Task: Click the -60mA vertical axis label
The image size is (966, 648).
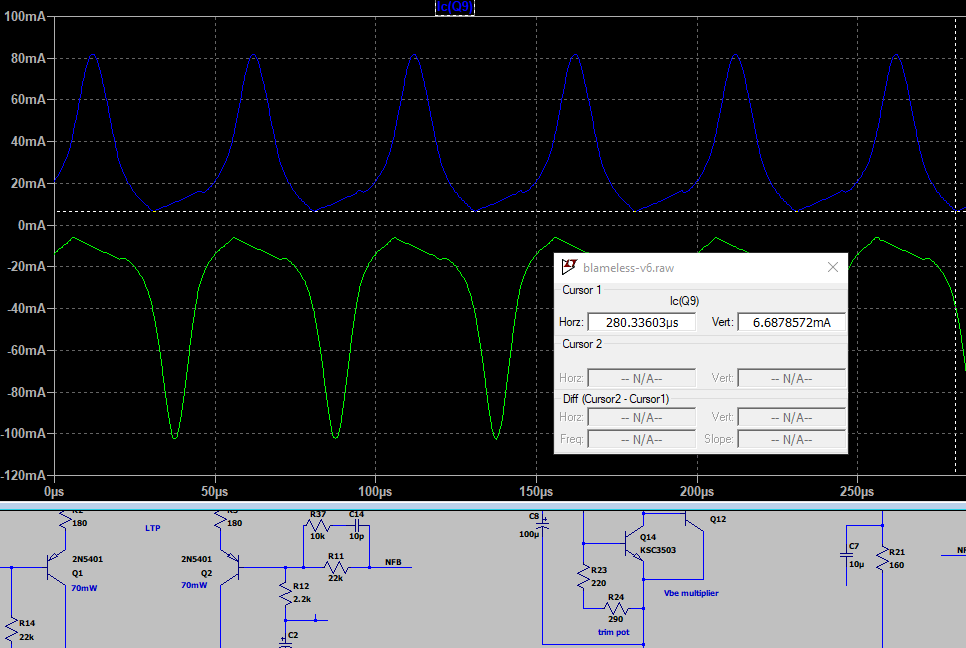Action: (26, 350)
